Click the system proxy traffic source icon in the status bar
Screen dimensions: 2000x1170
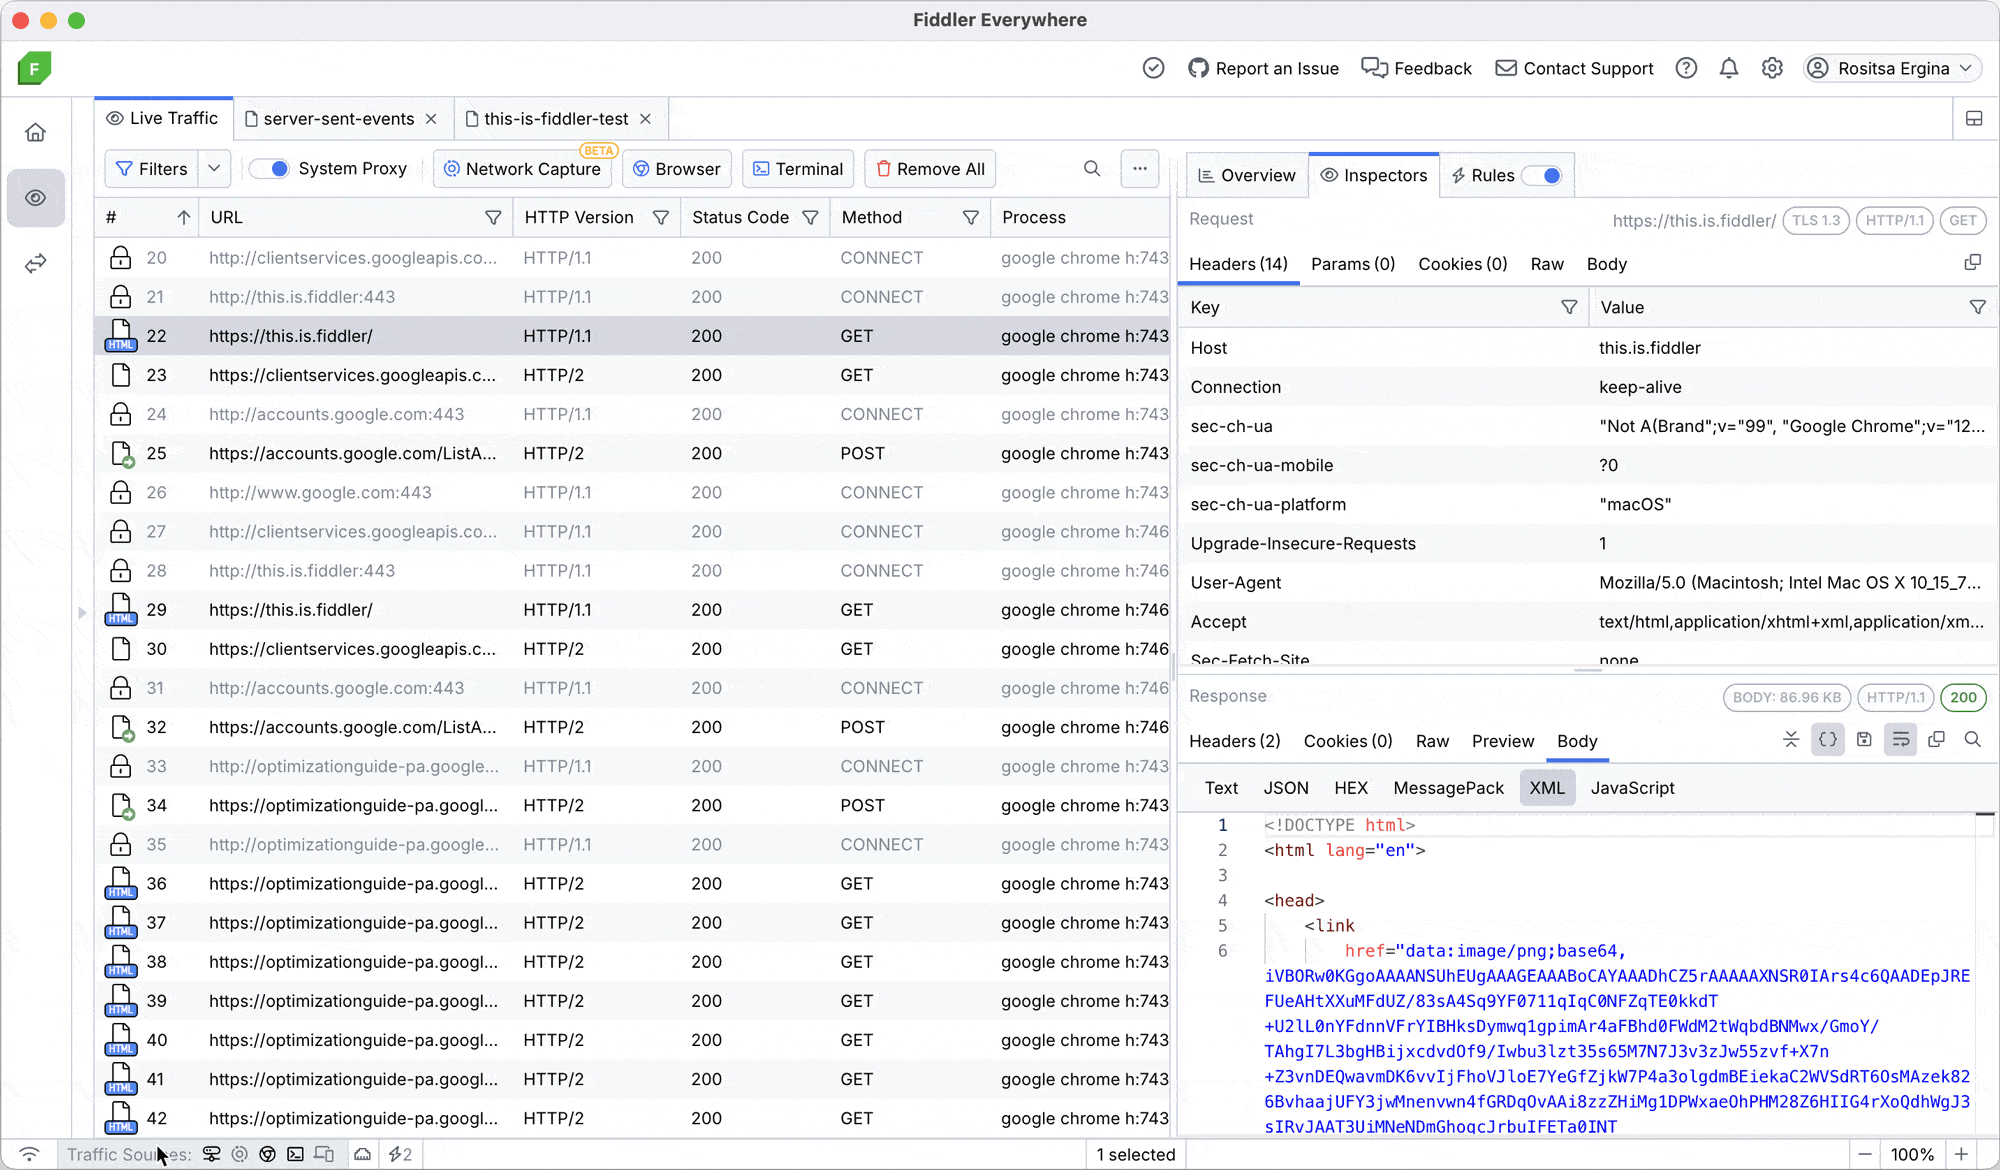pos(212,1154)
